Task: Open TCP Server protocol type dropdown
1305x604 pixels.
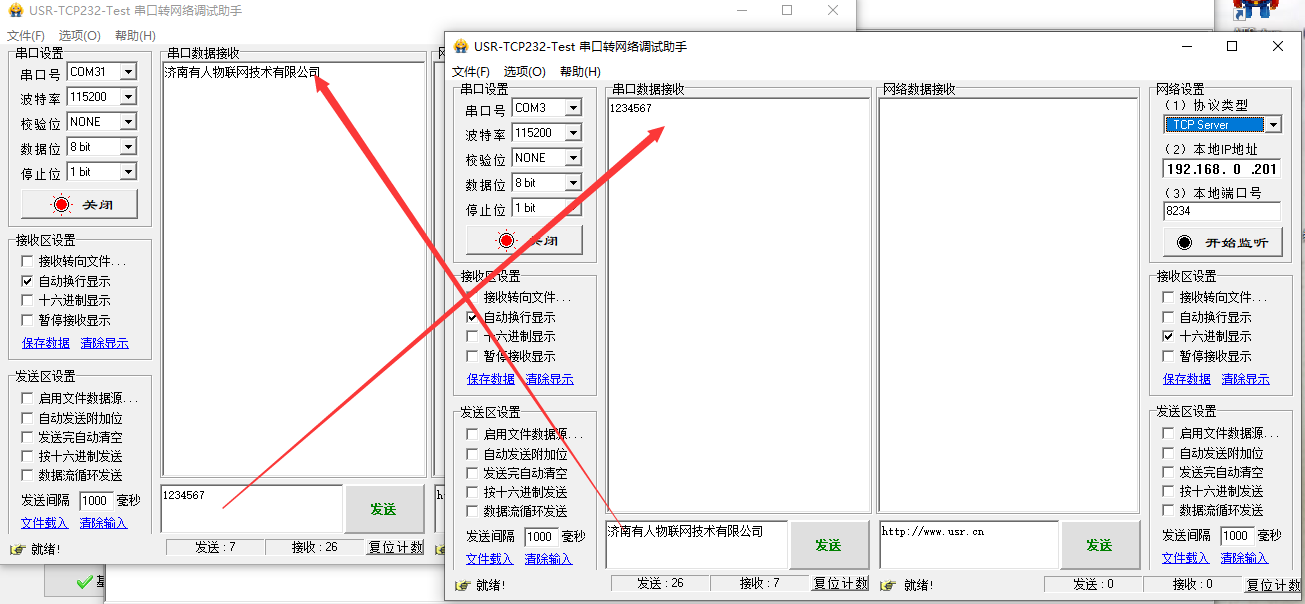Action: [x=1273, y=125]
